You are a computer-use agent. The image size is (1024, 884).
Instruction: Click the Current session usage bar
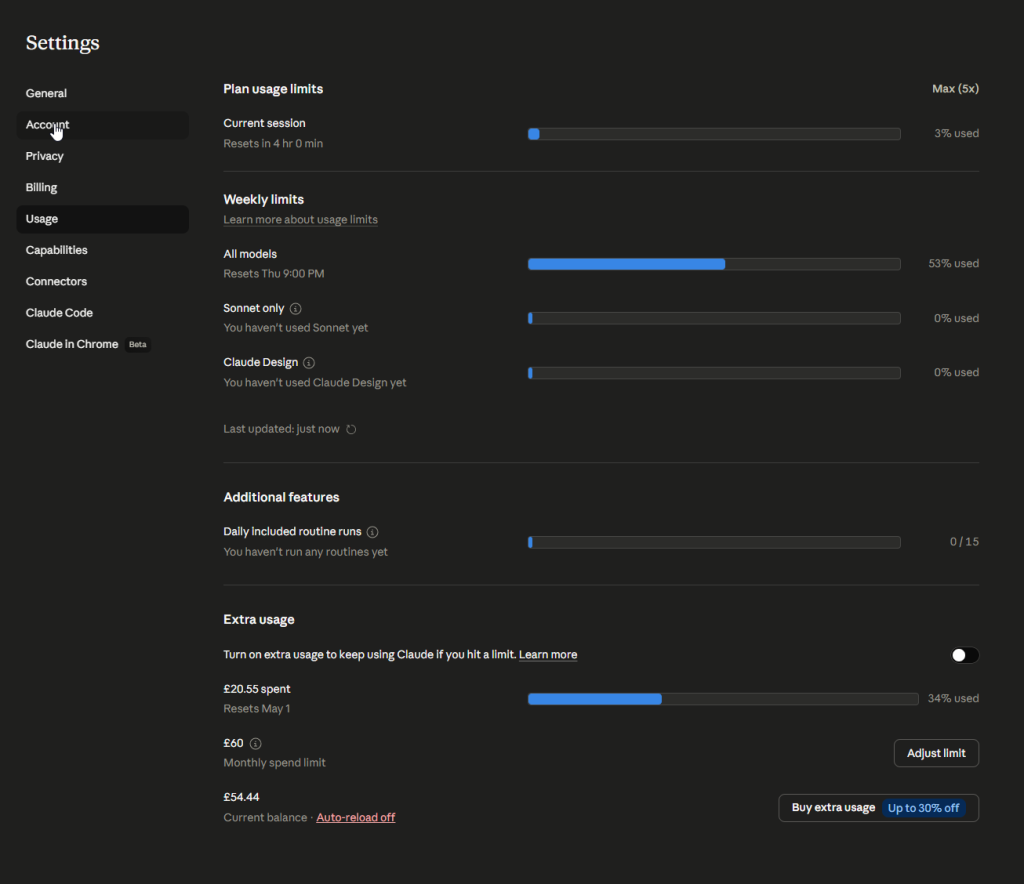714,134
